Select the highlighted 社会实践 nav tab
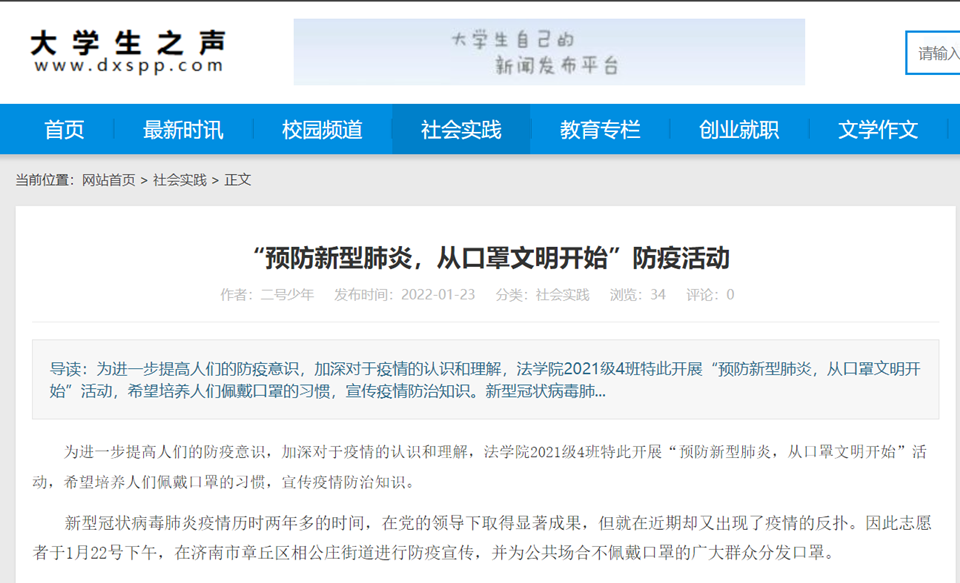Image resolution: width=960 pixels, height=583 pixels. point(461,129)
